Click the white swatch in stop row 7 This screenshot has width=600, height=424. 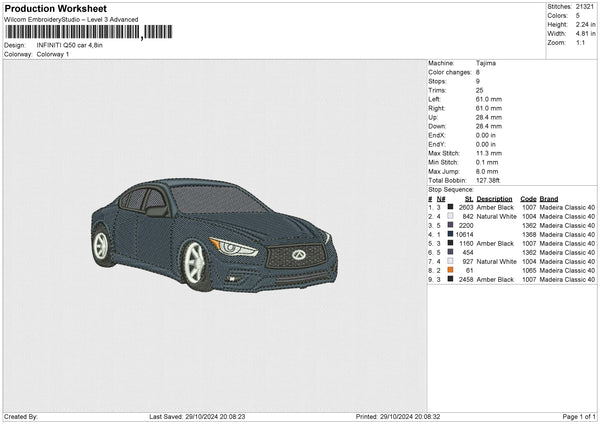450,261
